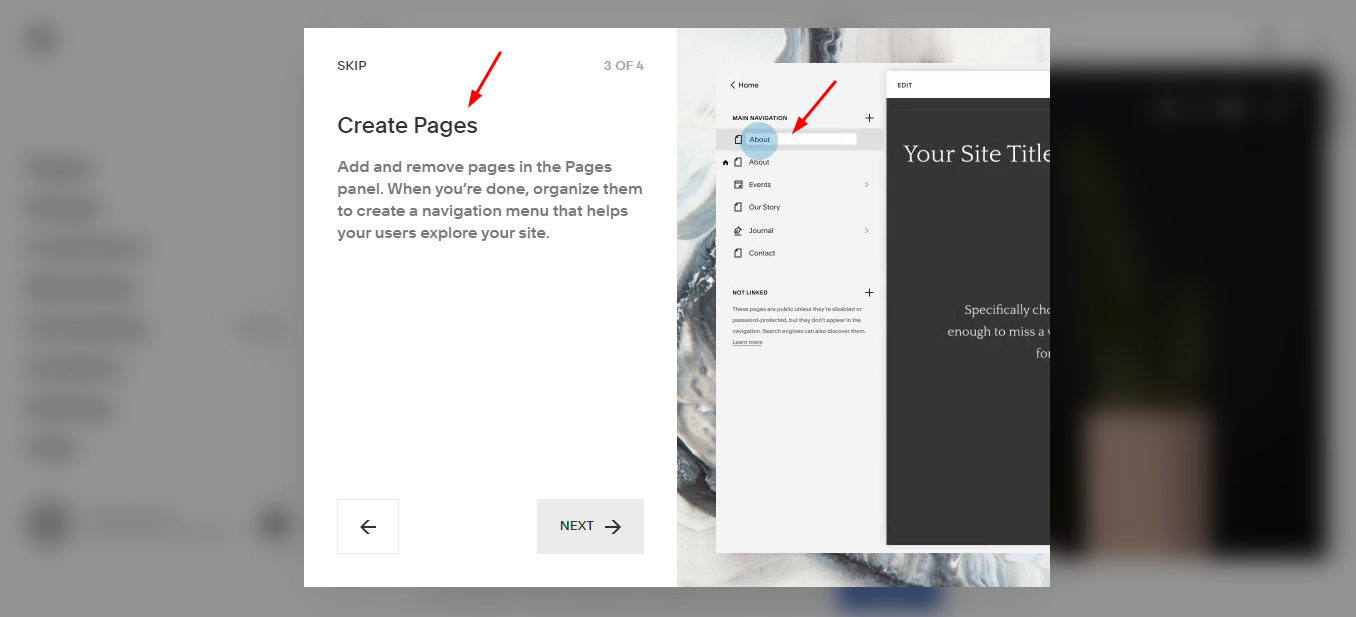Add a page with Not Linked plus icon
Screen dimensions: 1356x617
coord(869,293)
